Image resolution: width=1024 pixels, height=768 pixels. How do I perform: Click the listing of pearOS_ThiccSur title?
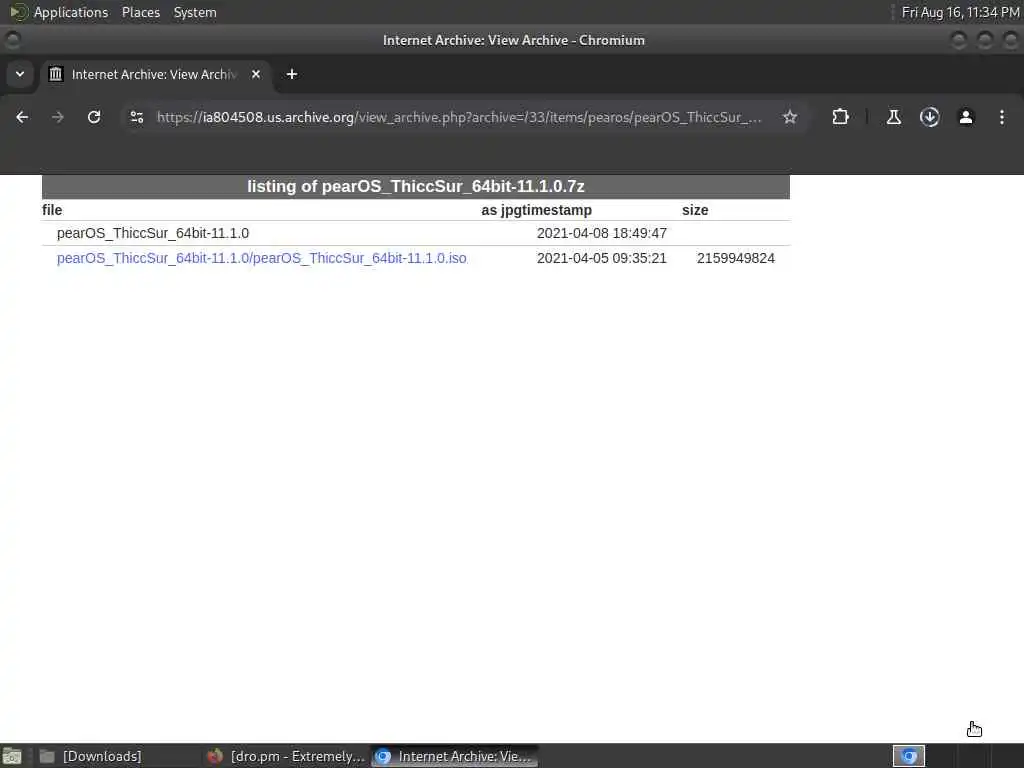point(415,186)
